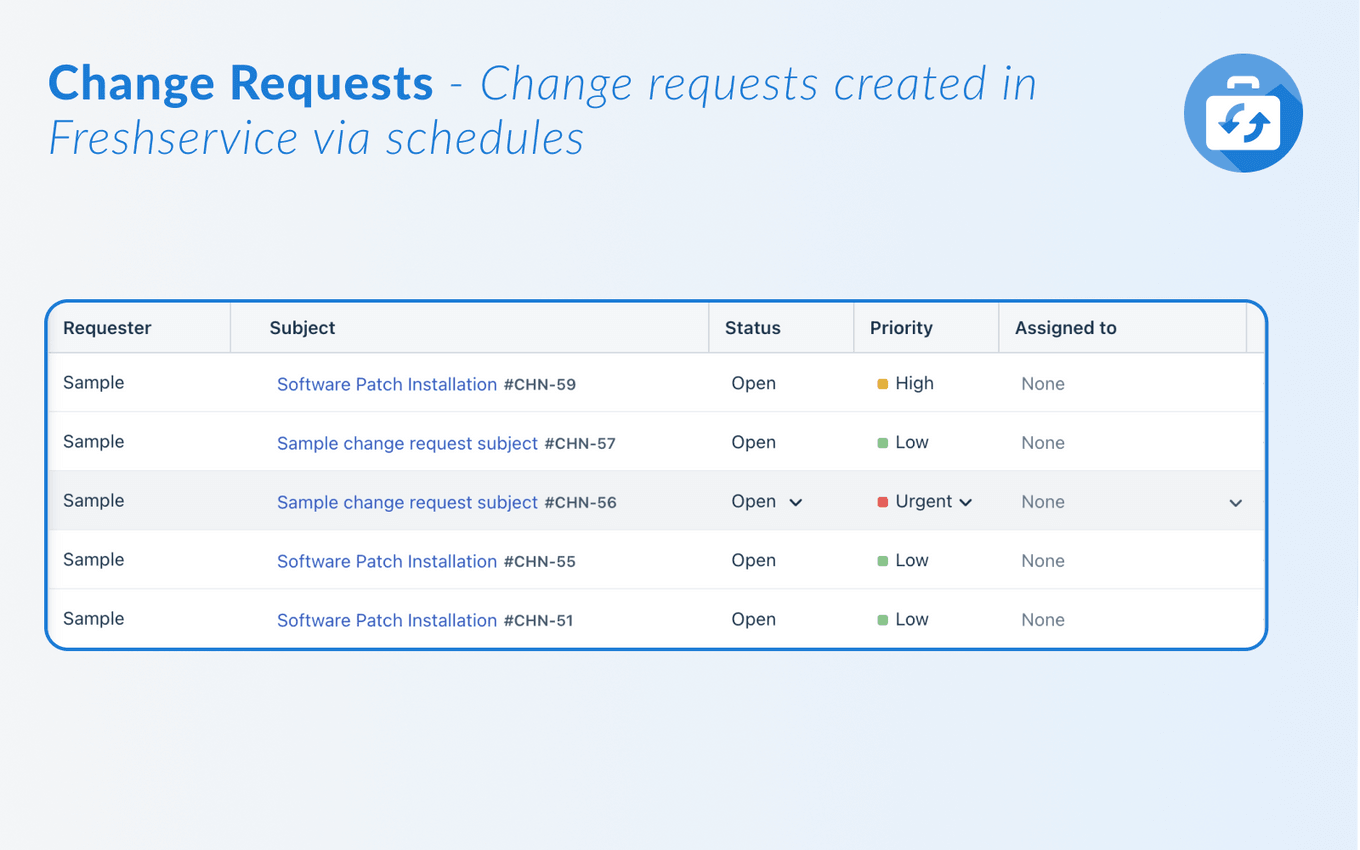Image resolution: width=1360 pixels, height=850 pixels.
Task: Click the Priority column header
Action: click(x=901, y=327)
